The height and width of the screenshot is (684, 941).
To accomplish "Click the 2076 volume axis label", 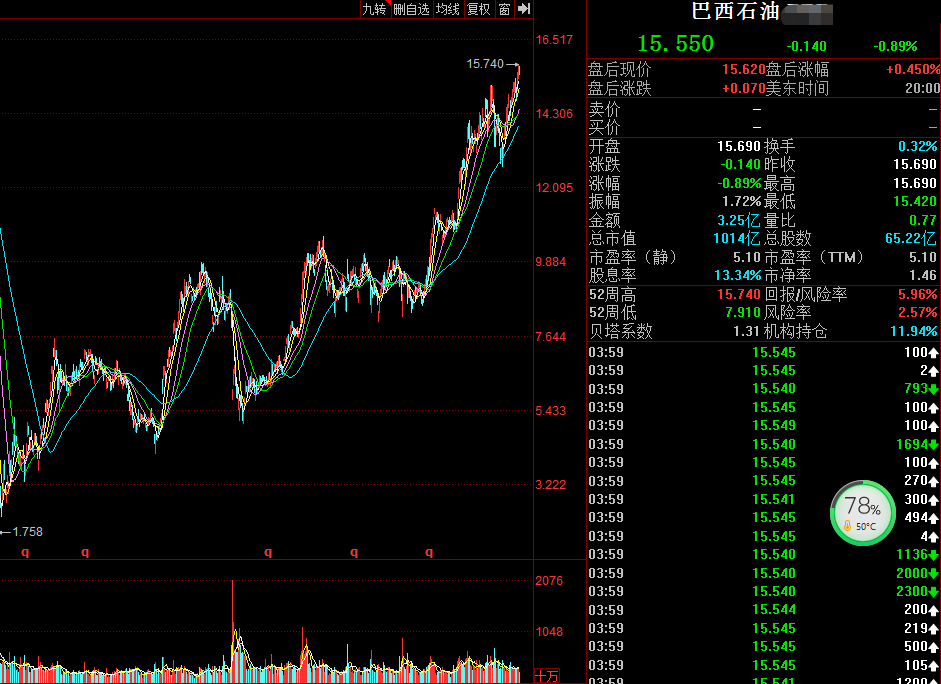I will click(549, 581).
